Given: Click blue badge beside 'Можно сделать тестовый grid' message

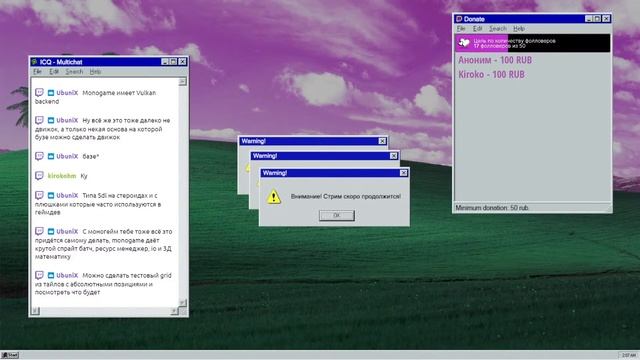Looking at the screenshot, I should pyautogui.click(x=51, y=276).
